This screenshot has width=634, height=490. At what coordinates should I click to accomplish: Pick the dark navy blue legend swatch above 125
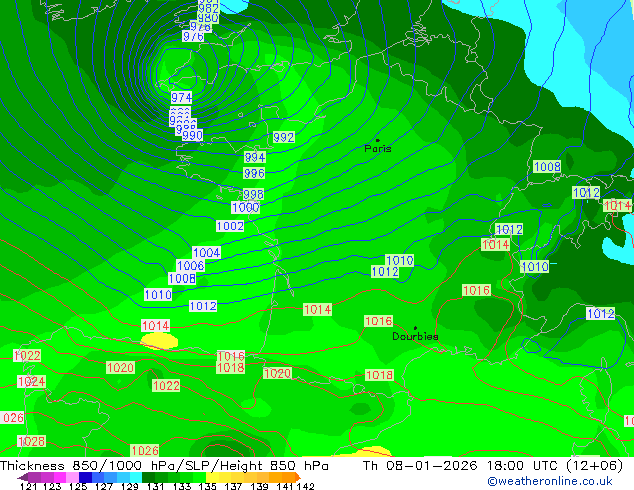tap(85, 477)
